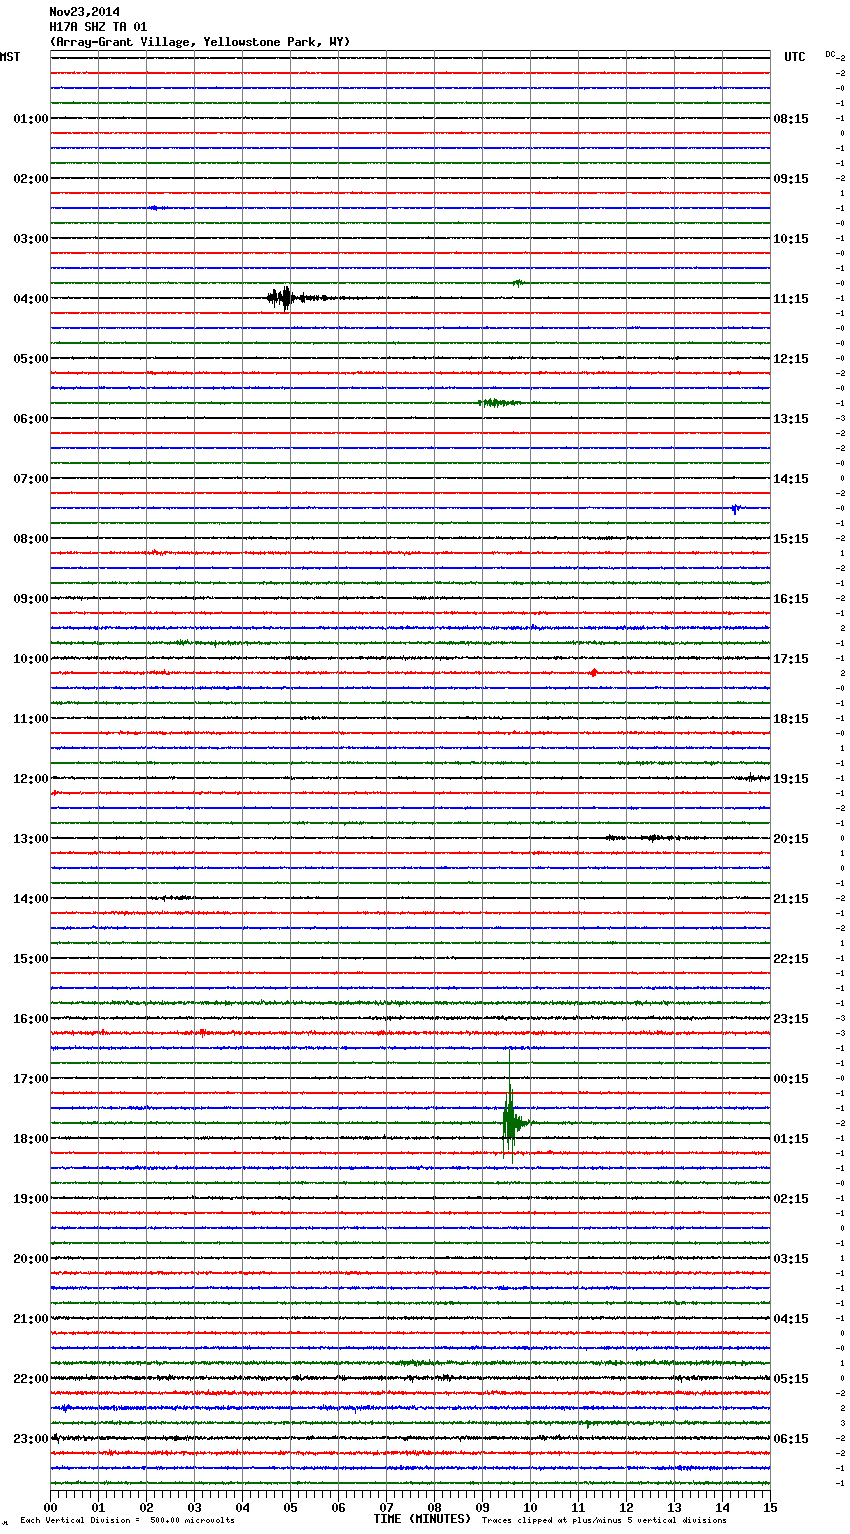Click the 15:15 UTC time label

pyautogui.click(x=791, y=539)
